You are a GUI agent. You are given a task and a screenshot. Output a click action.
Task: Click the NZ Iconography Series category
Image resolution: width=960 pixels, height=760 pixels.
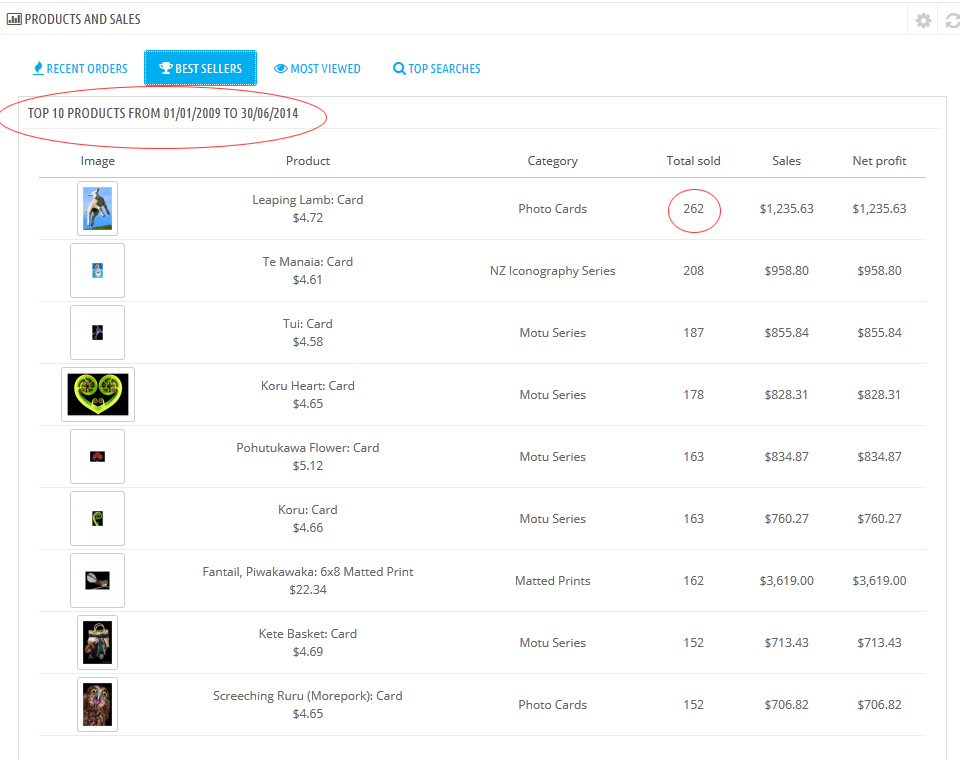tap(553, 271)
